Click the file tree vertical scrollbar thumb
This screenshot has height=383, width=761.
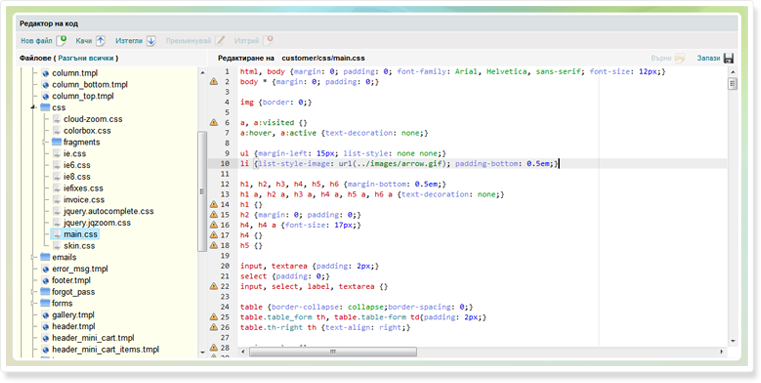tap(202, 191)
